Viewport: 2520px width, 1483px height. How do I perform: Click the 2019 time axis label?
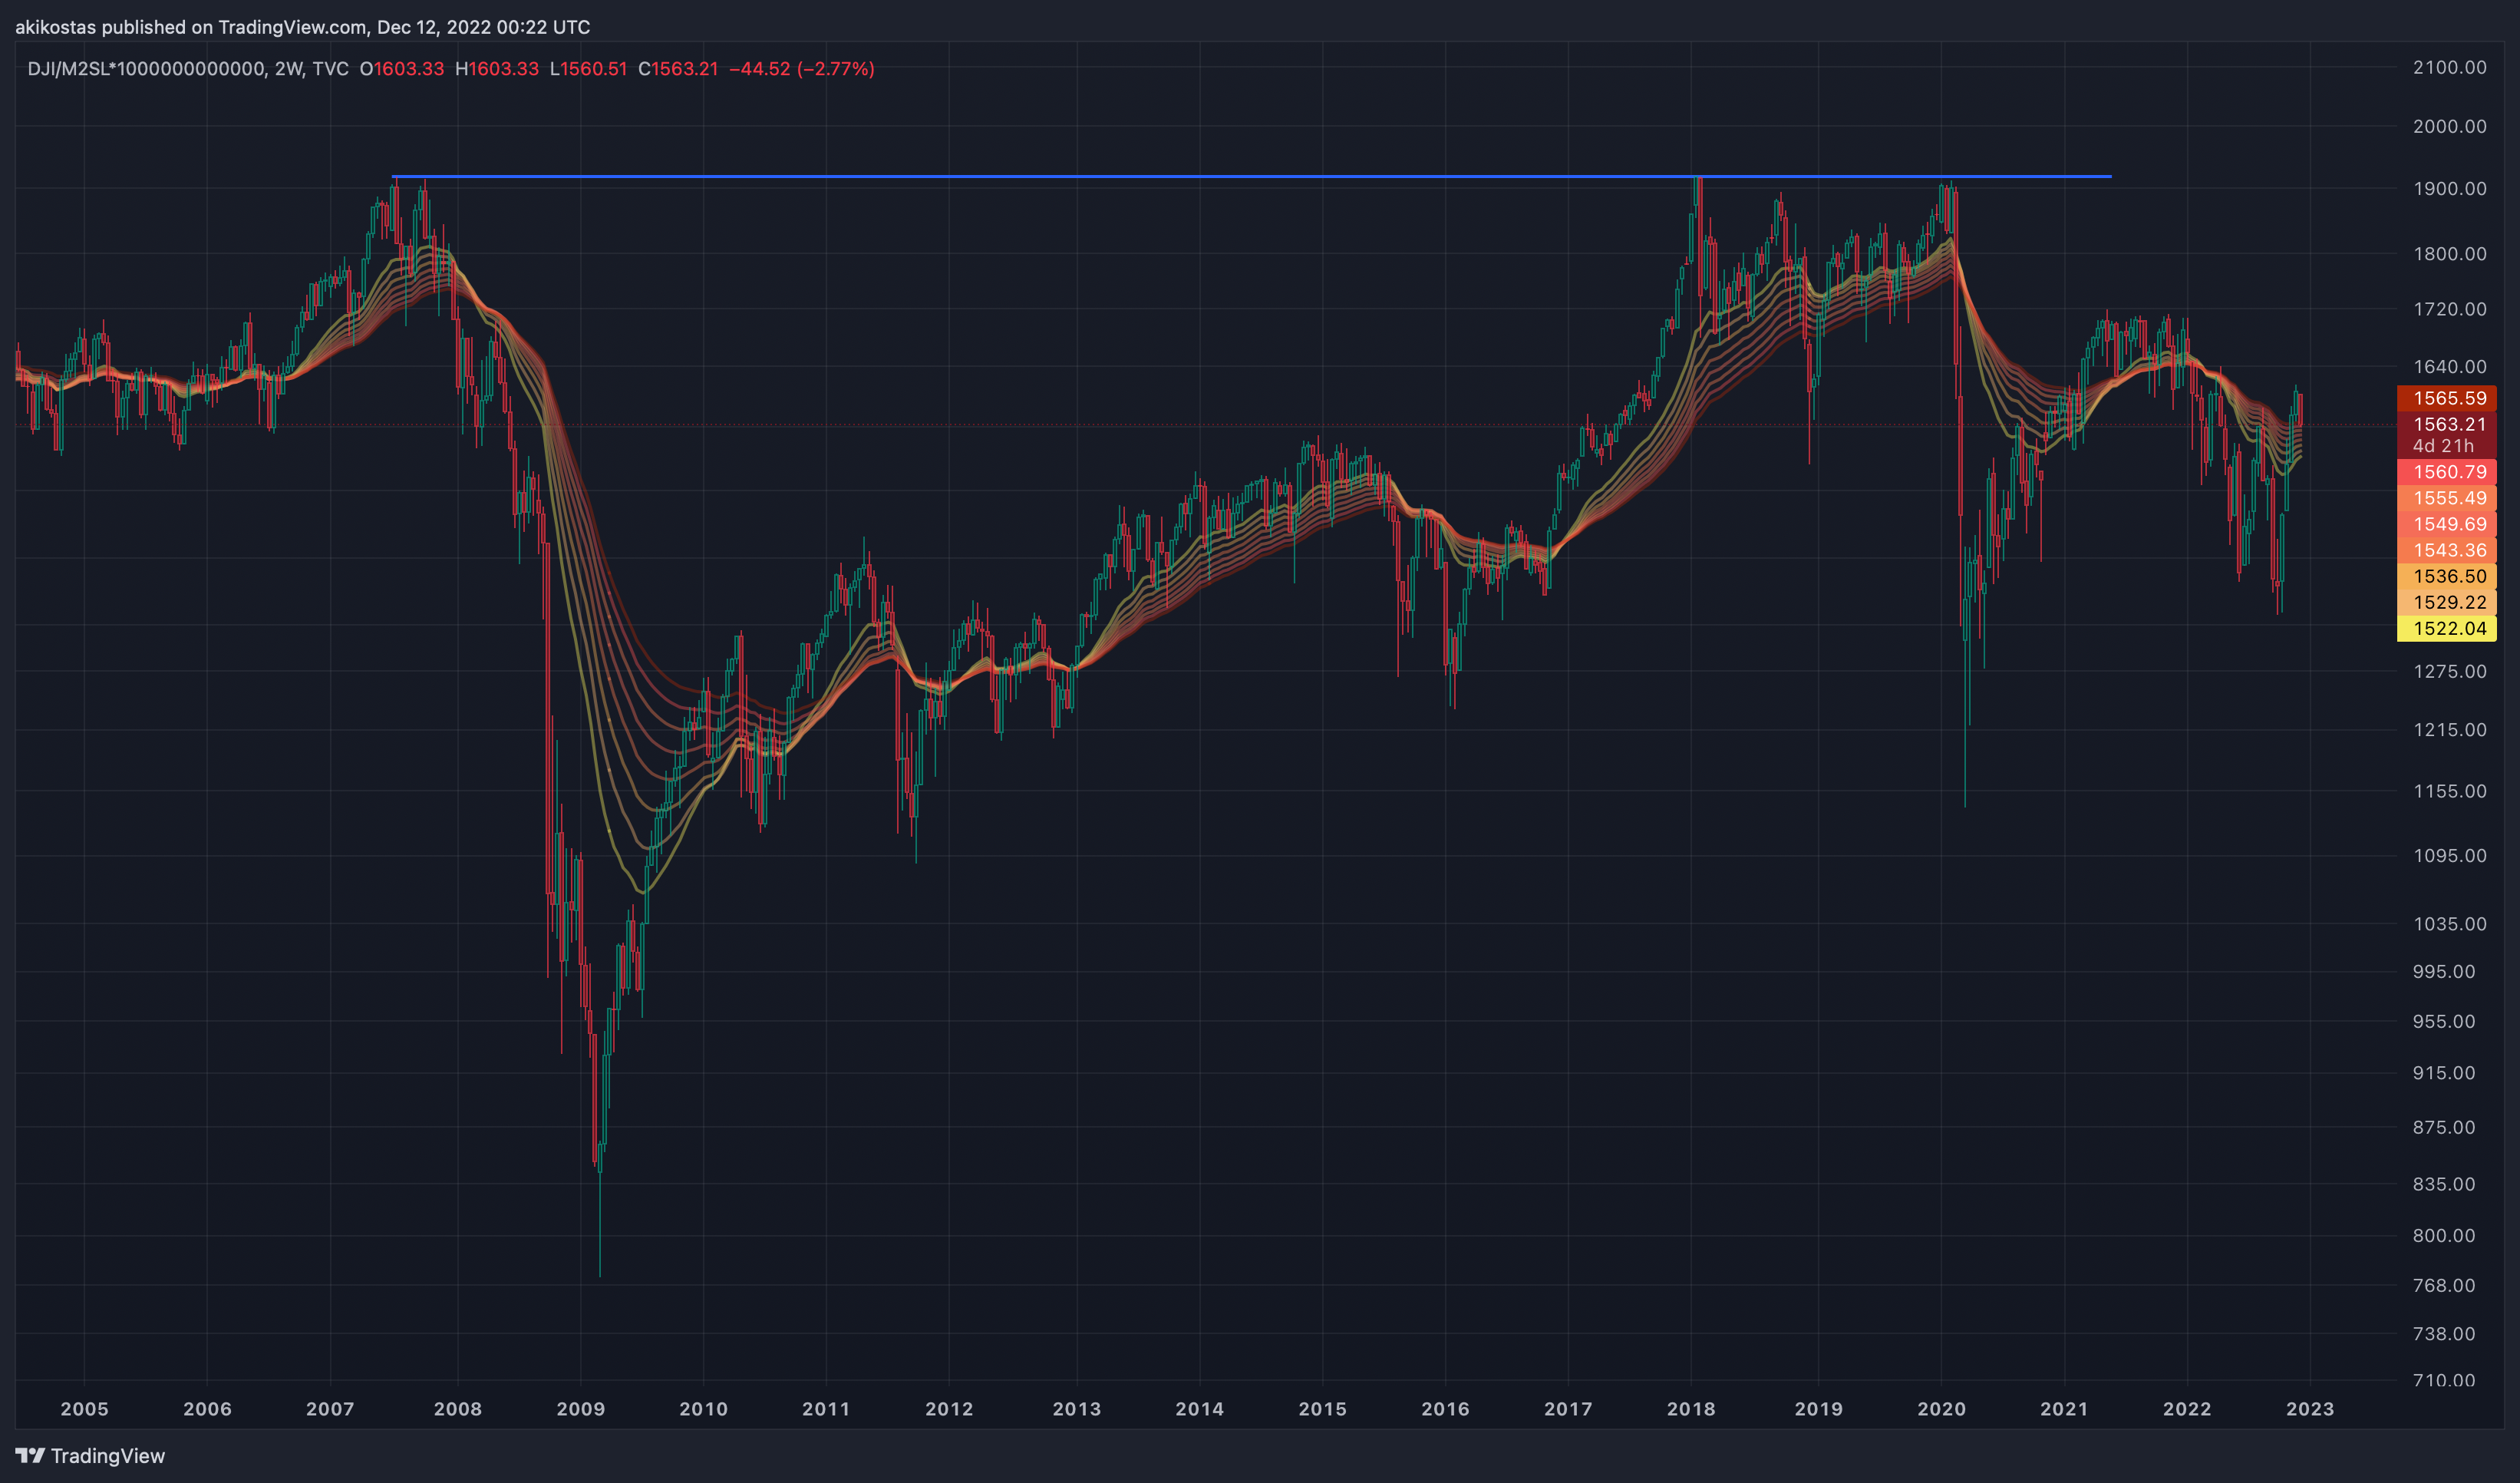1819,1409
